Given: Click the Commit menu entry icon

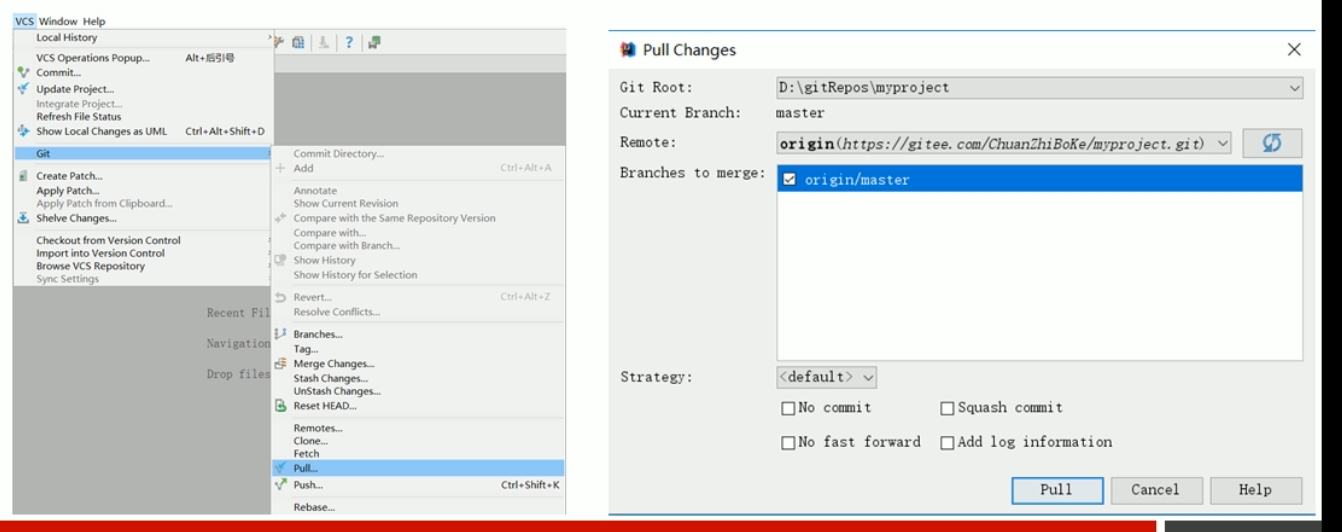Looking at the screenshot, I should pos(24,73).
